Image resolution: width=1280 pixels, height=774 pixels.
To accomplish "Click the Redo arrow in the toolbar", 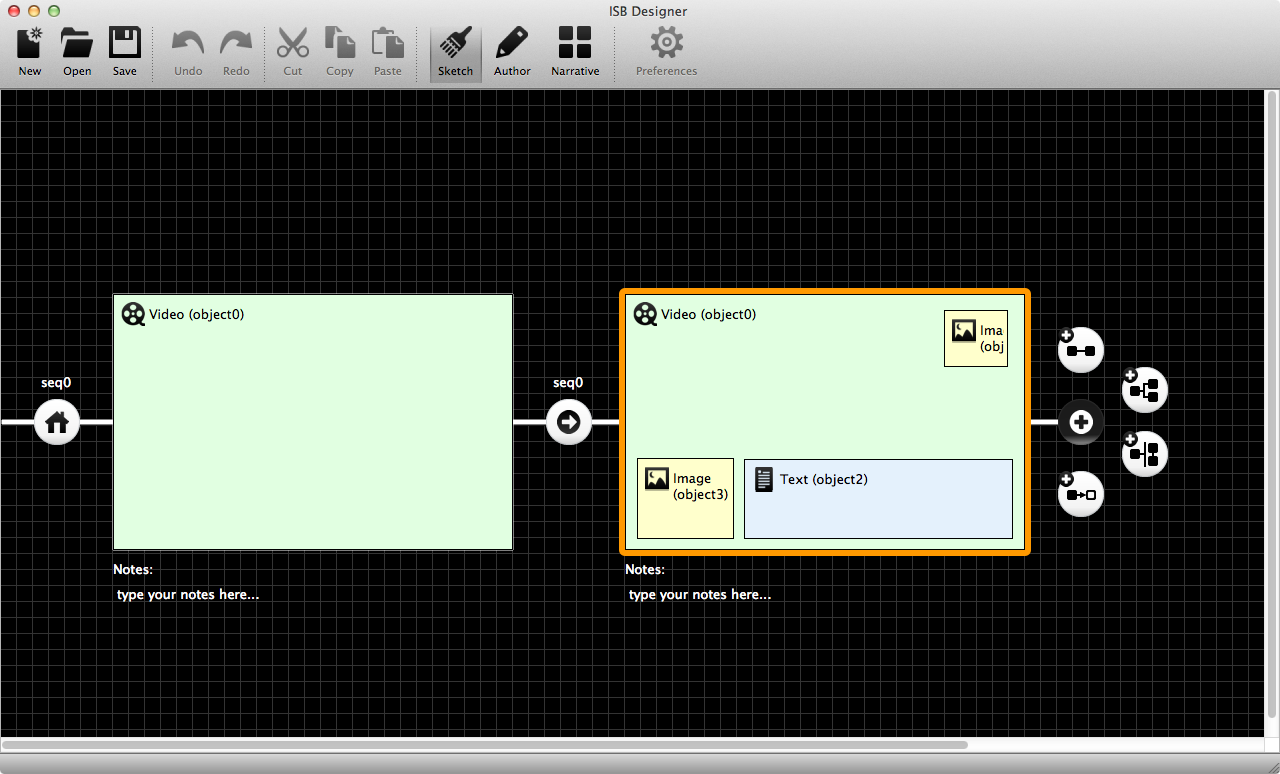I will 236,43.
